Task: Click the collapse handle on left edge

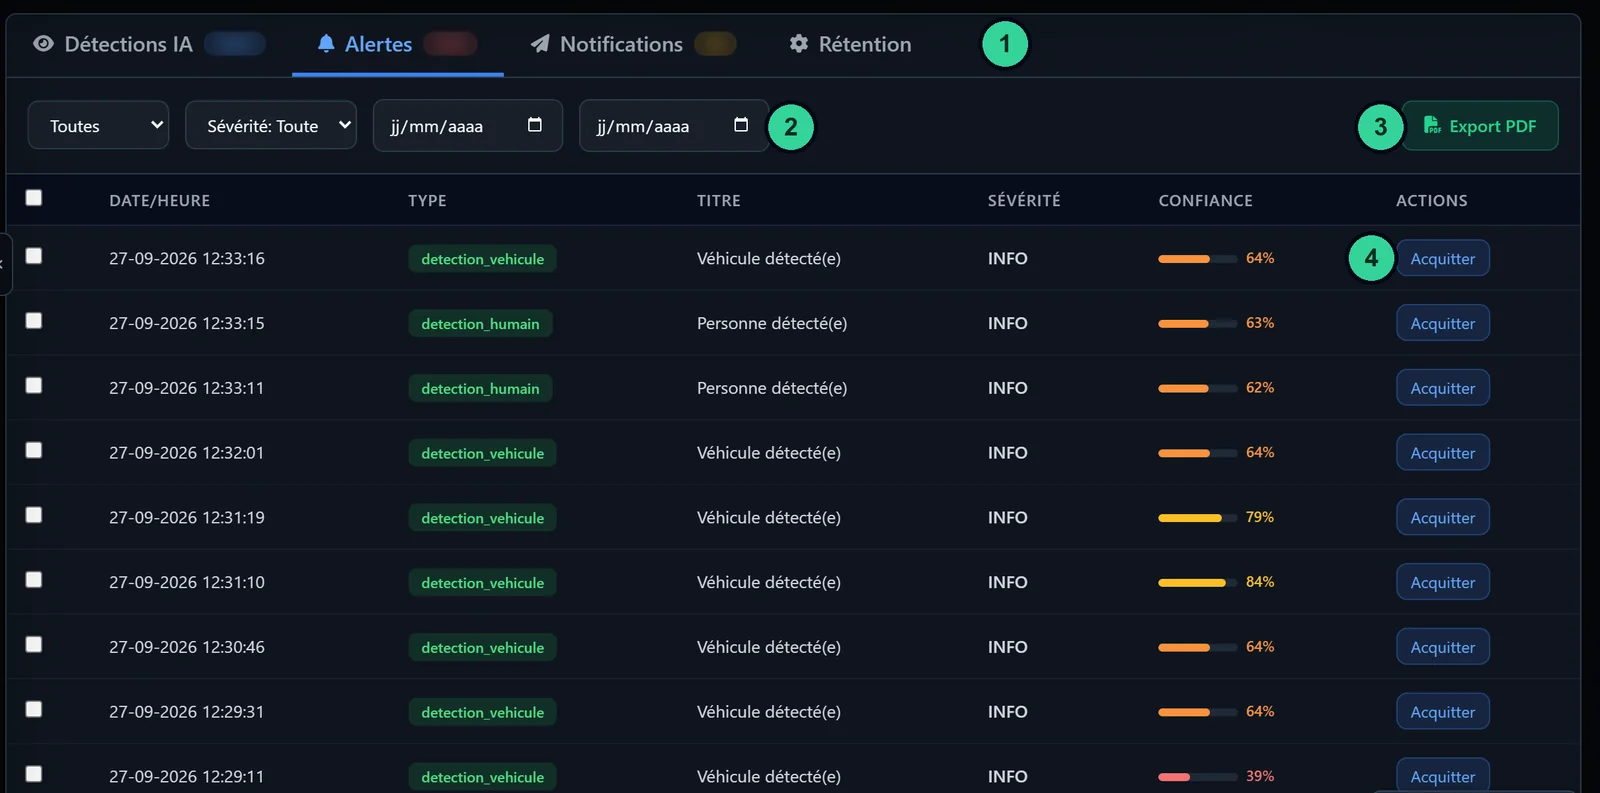Action: click(4, 264)
